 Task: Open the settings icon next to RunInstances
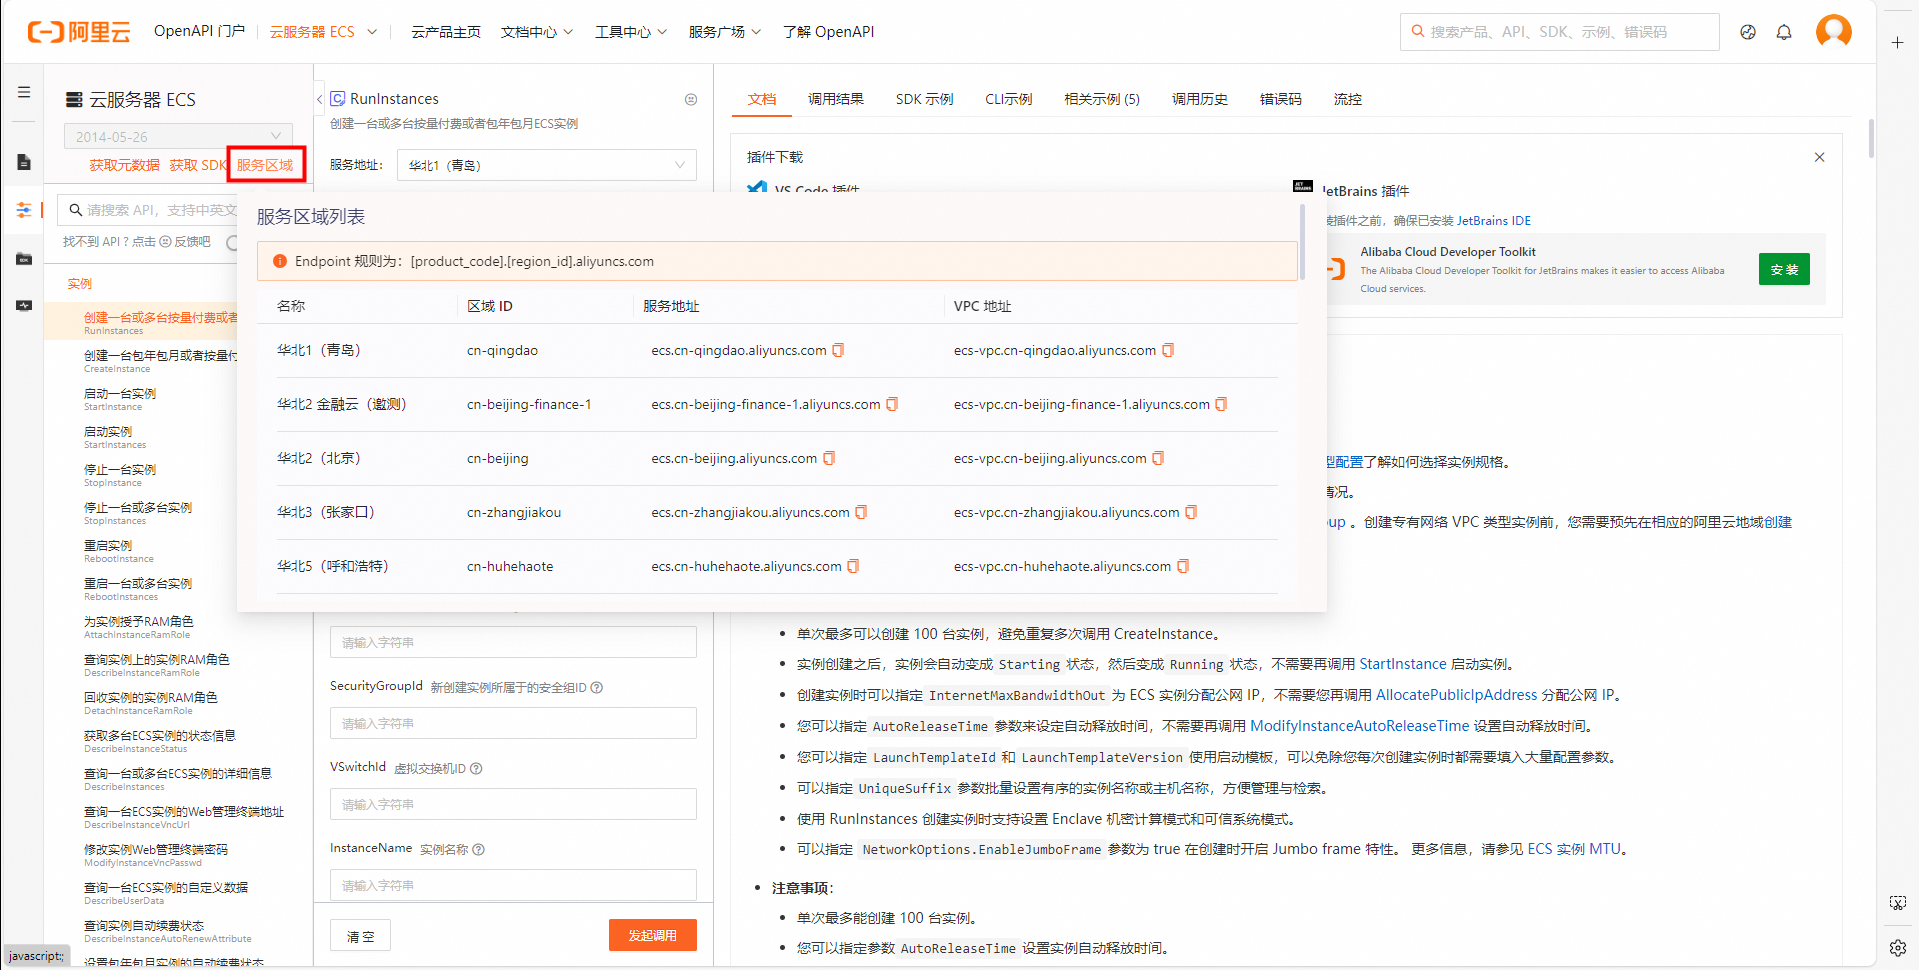(691, 99)
